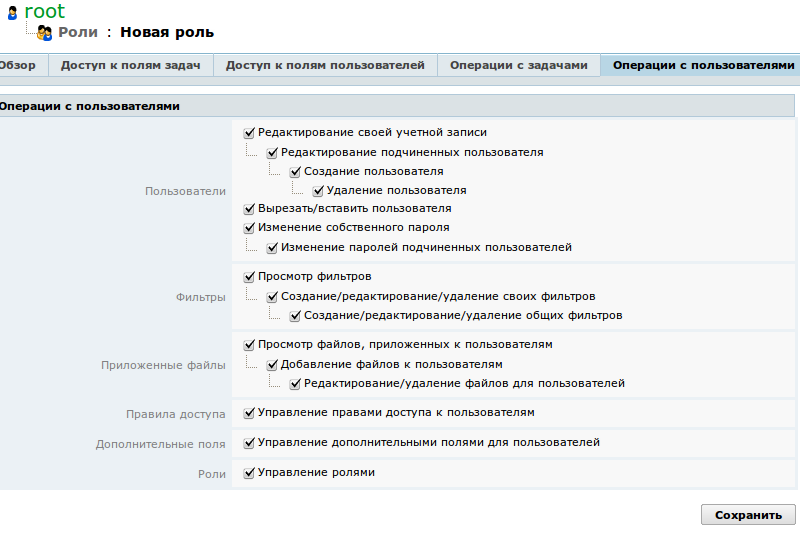Viewport: 800px width, 538px height.
Task: Uncheck Вырезать/вставить пользователя
Action: [x=250, y=209]
